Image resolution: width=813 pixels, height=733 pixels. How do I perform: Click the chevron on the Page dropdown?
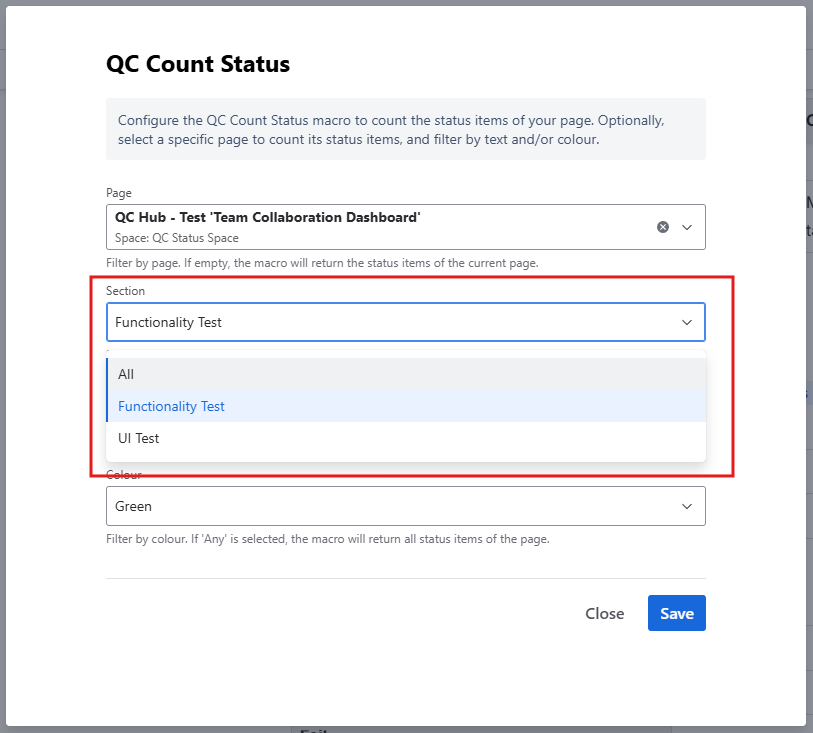pyautogui.click(x=687, y=227)
